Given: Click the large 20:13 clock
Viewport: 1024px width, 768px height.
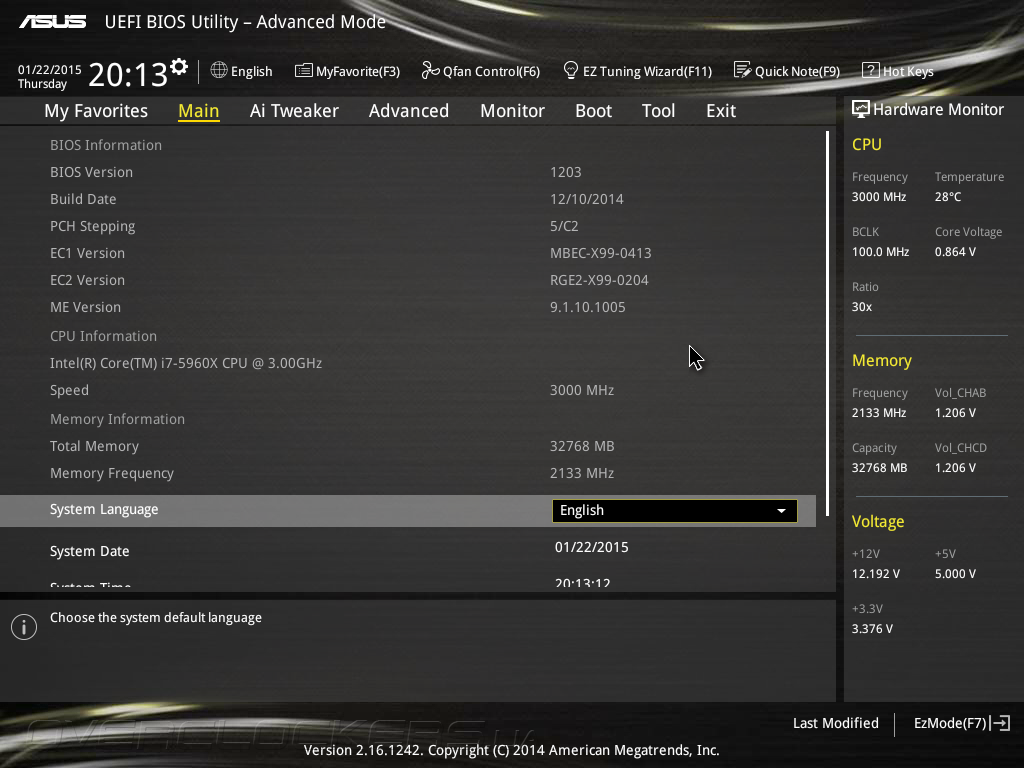Looking at the screenshot, I should coord(128,74).
